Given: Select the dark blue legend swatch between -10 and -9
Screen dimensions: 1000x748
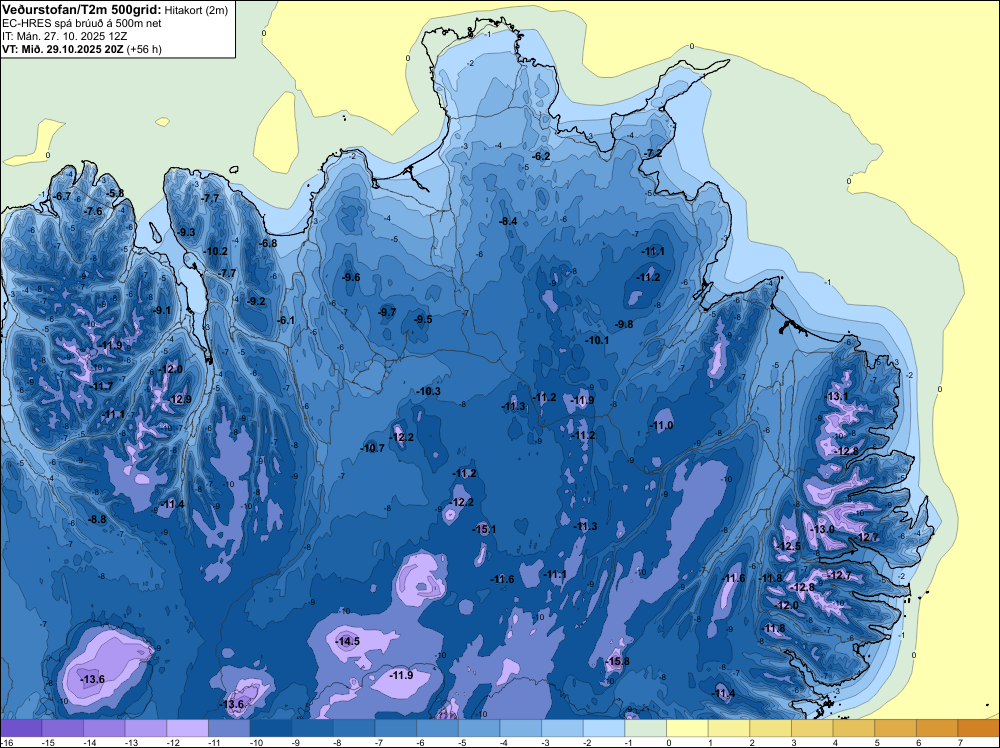Looking at the screenshot, I should point(270,728).
